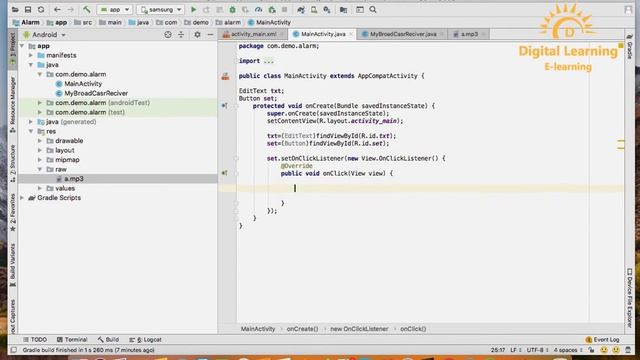Open the app run configuration dropdown
Viewport: 640px width, 360px height.
point(115,9)
